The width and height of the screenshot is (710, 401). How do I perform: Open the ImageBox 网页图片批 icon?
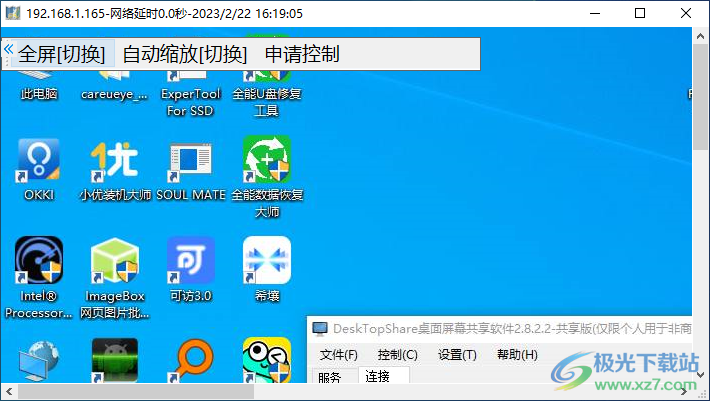[115, 260]
